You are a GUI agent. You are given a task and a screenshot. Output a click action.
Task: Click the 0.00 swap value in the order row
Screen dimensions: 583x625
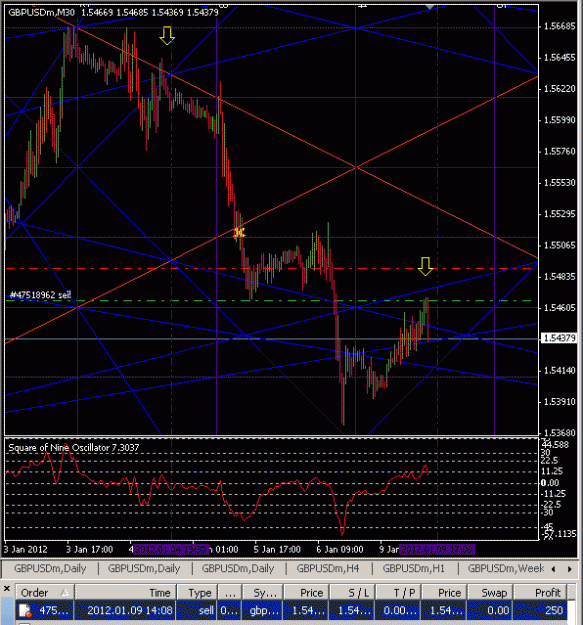pyautogui.click(x=497, y=610)
